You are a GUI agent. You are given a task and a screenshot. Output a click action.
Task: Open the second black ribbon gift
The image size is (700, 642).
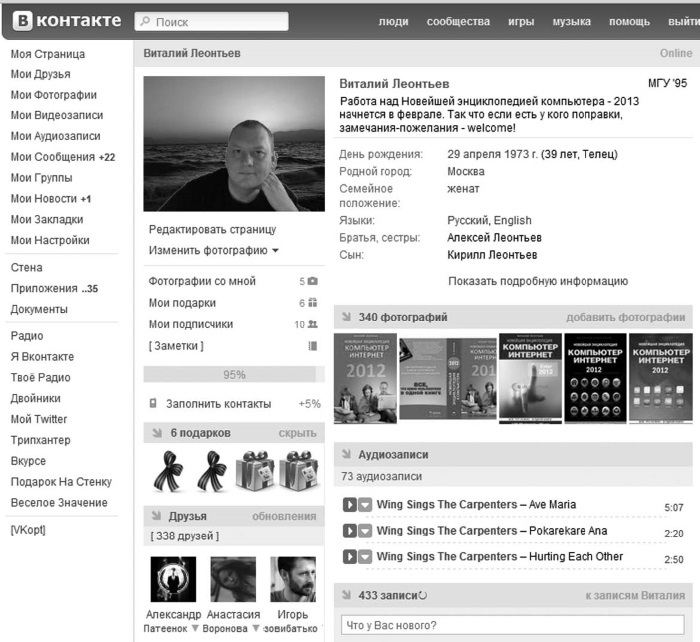pos(212,471)
